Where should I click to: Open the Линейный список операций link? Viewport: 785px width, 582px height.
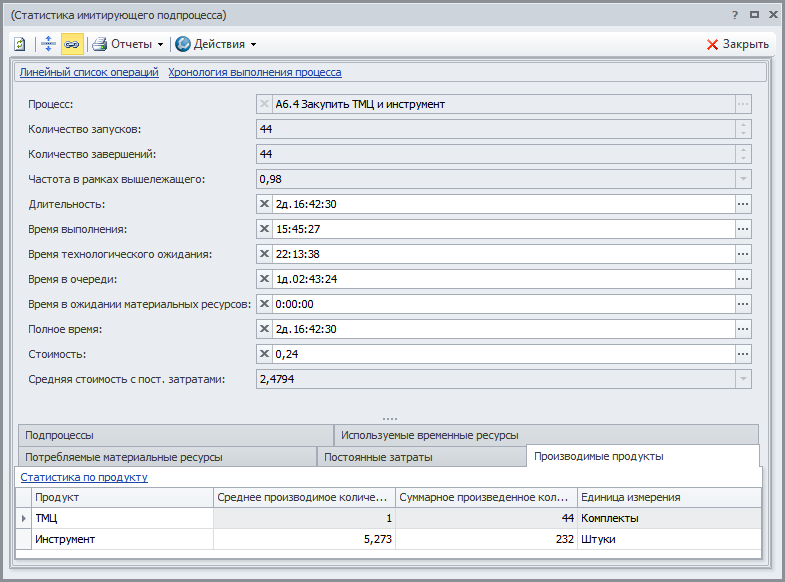pos(89,72)
